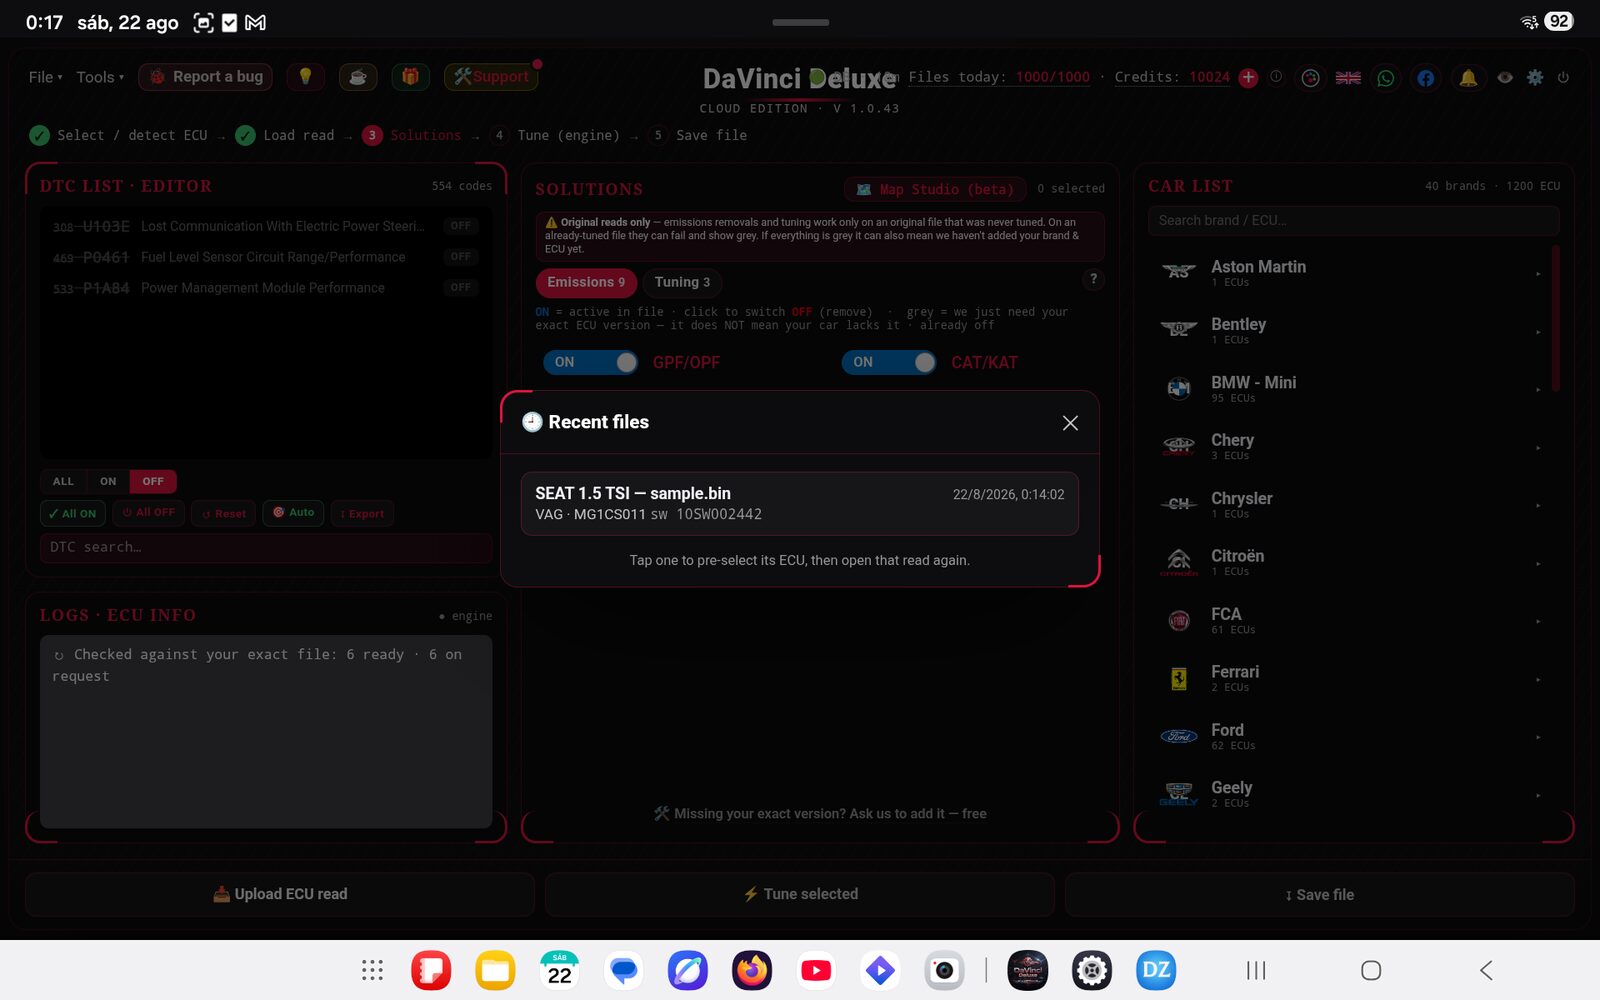Click Tune selected button
Screen dimensions: 1600x1000
click(800, 894)
